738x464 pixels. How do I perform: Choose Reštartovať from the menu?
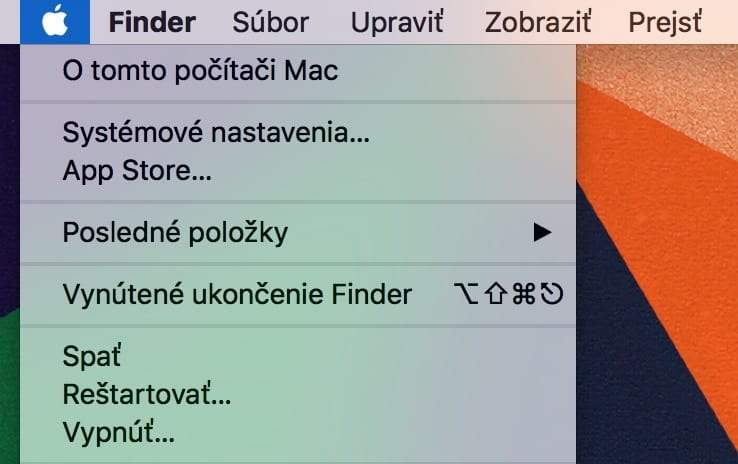point(298,394)
